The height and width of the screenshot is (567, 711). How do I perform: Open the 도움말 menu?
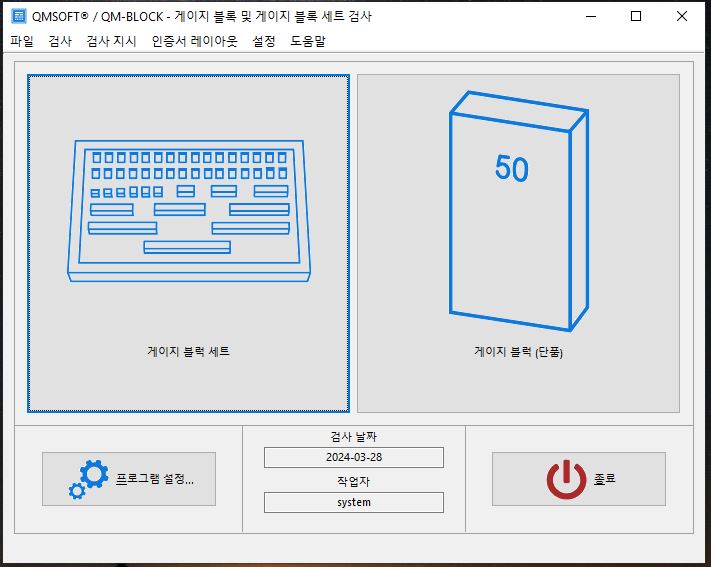(308, 41)
